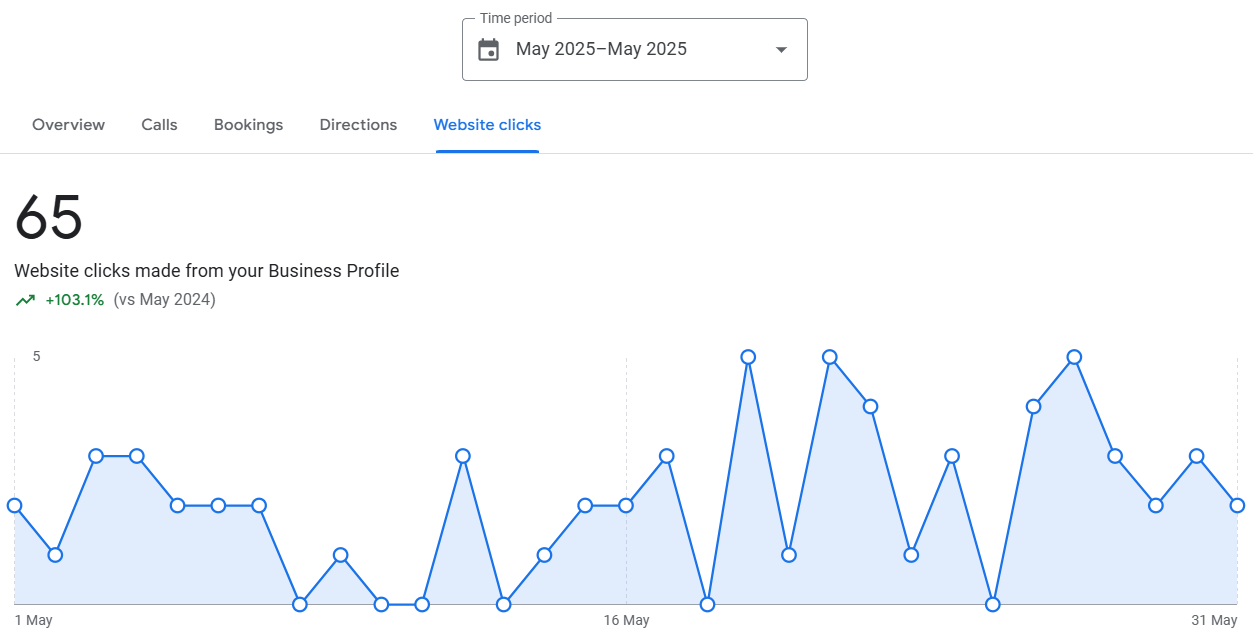The image size is (1253, 630).
Task: Click the '5' y-axis label
Action: [x=37, y=356]
